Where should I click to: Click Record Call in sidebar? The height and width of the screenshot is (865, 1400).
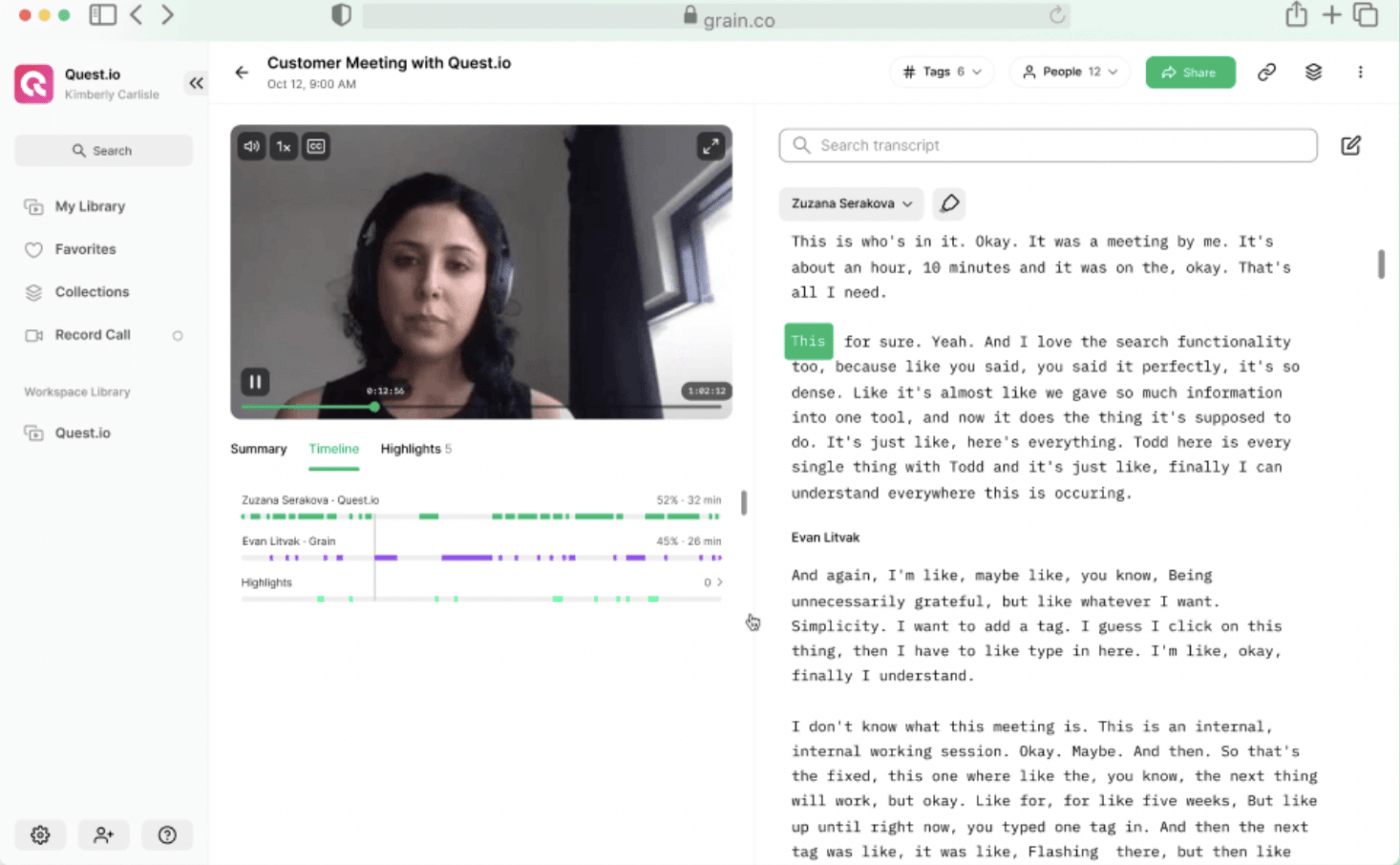92,335
